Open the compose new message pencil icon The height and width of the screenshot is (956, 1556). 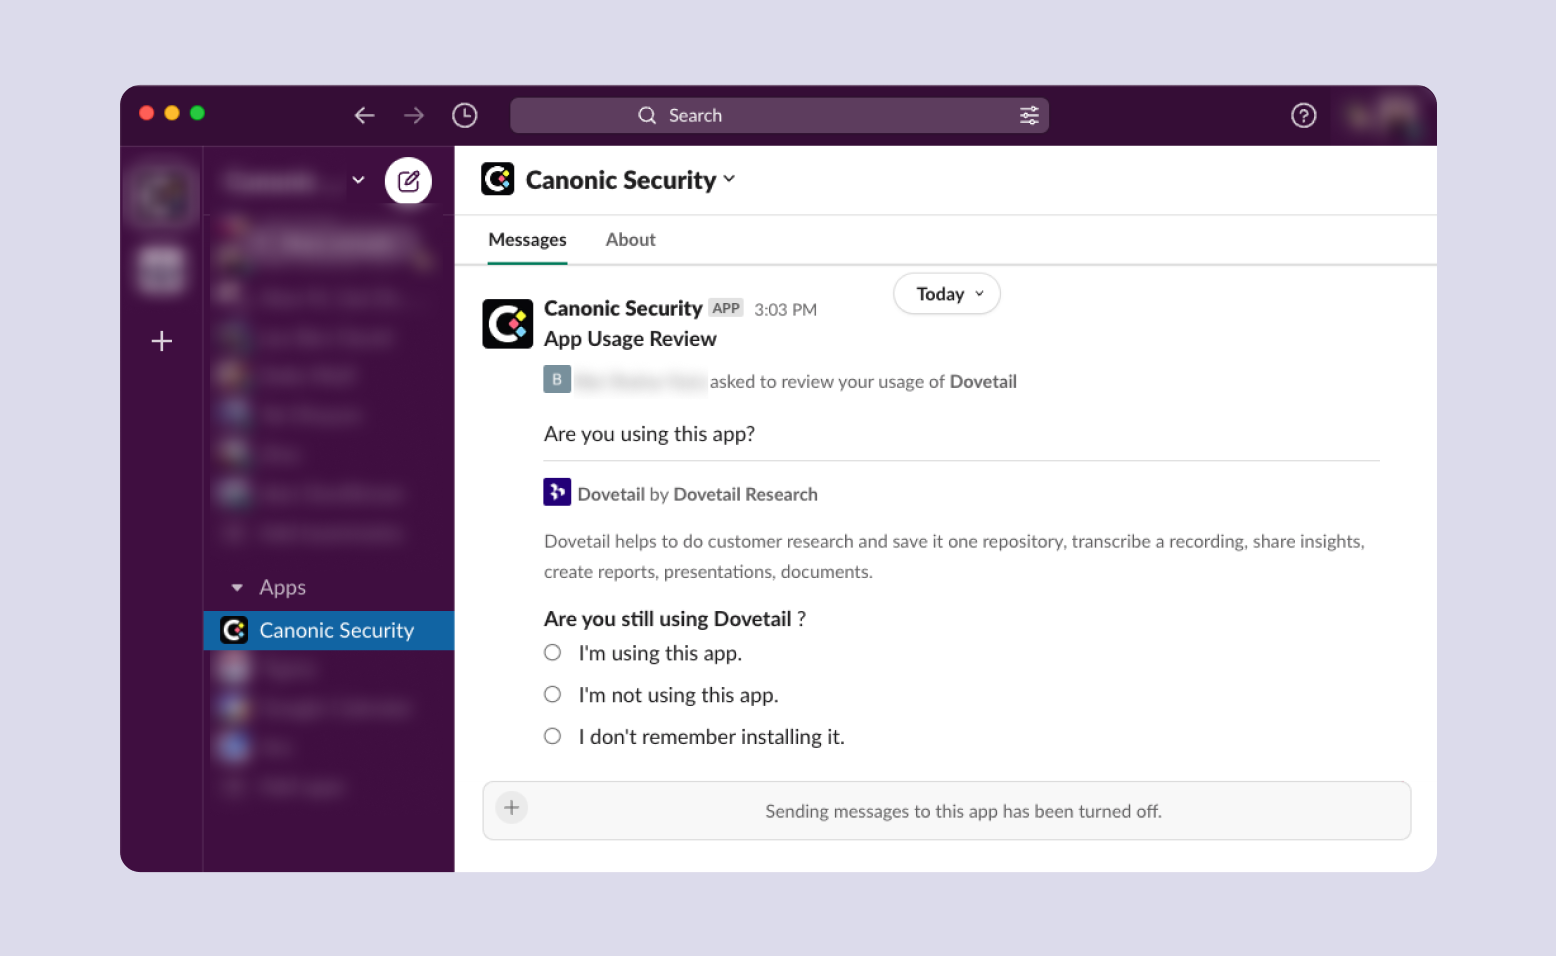point(409,180)
